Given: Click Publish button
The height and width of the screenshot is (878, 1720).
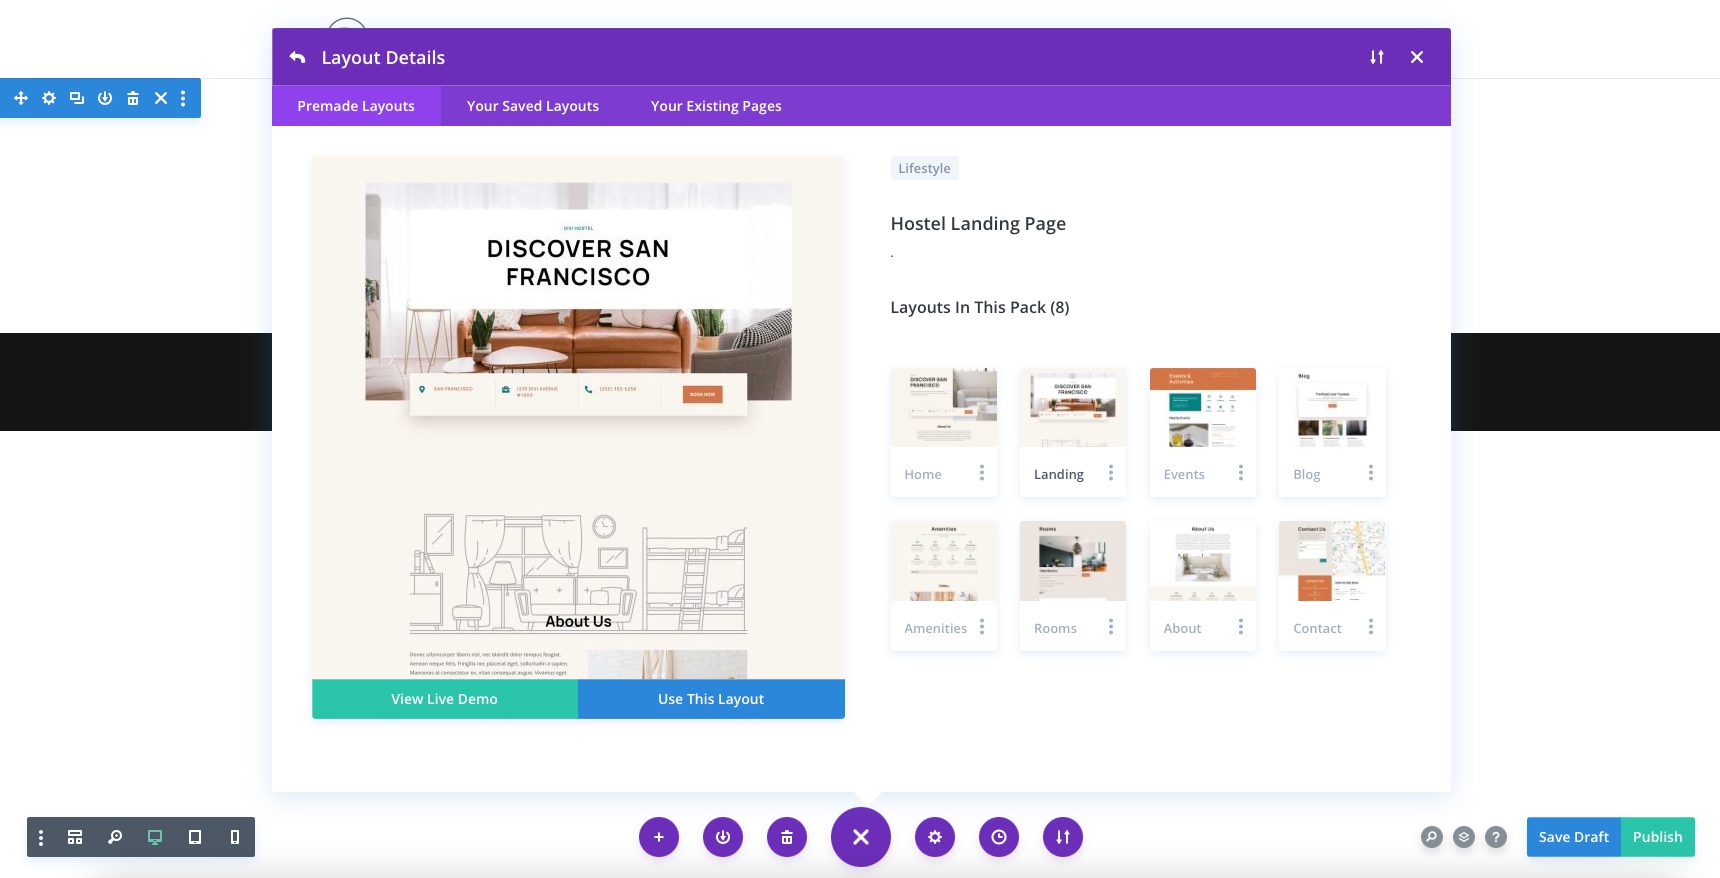Looking at the screenshot, I should (1658, 837).
